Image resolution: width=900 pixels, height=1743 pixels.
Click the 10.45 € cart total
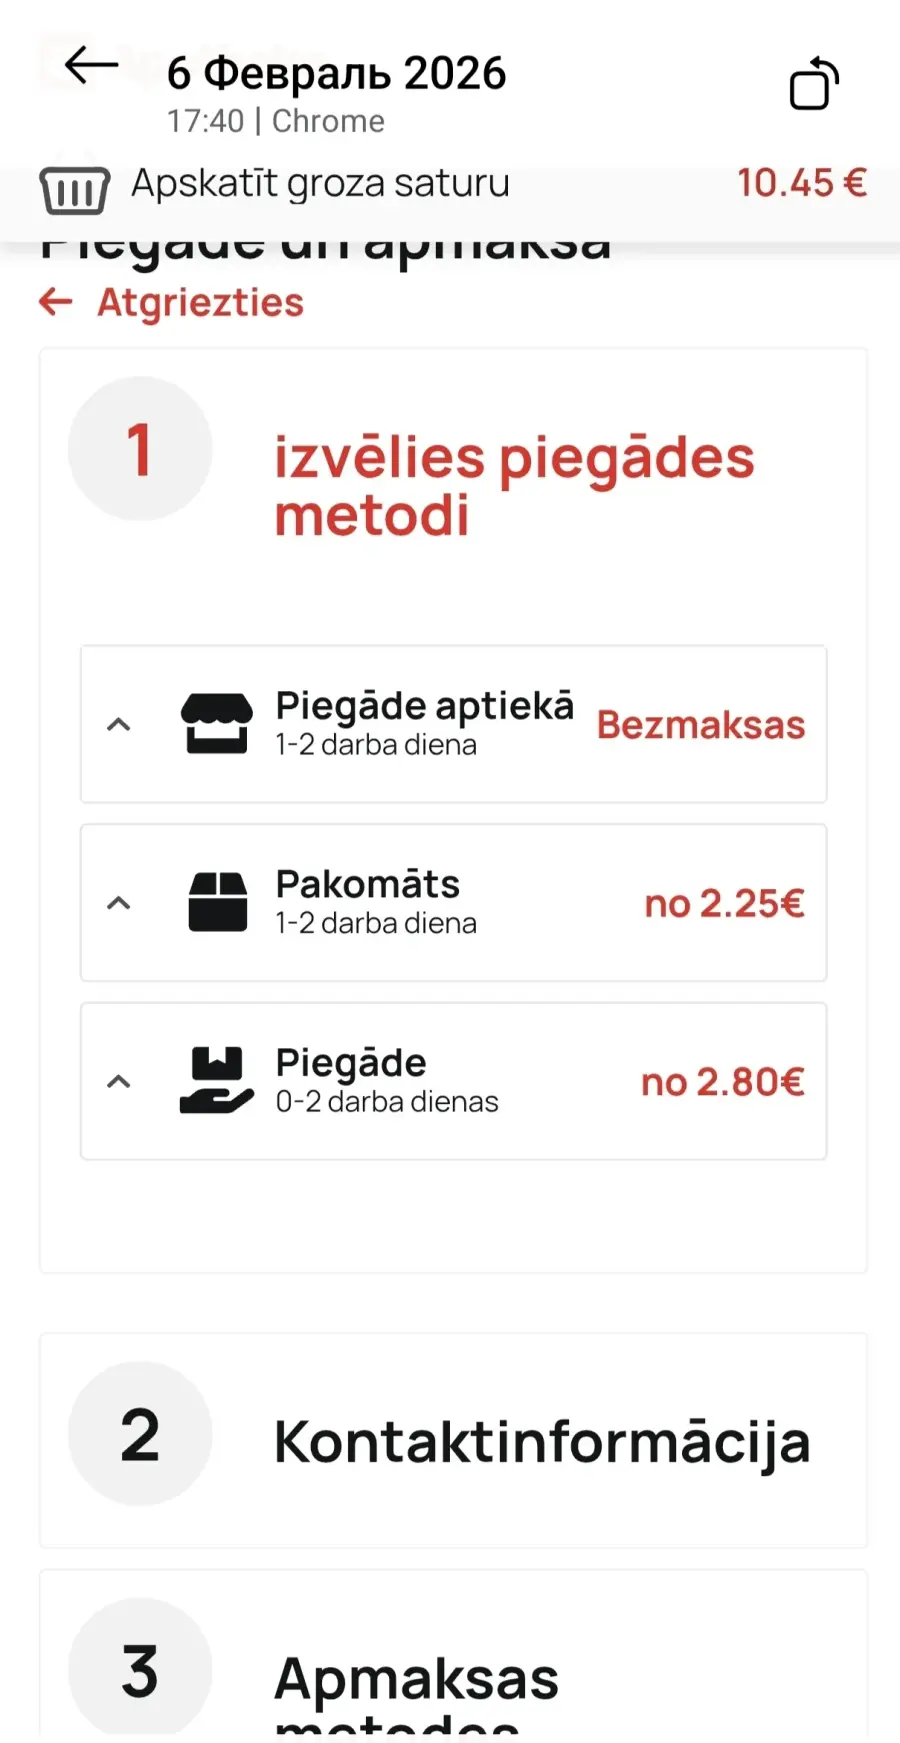(x=801, y=183)
